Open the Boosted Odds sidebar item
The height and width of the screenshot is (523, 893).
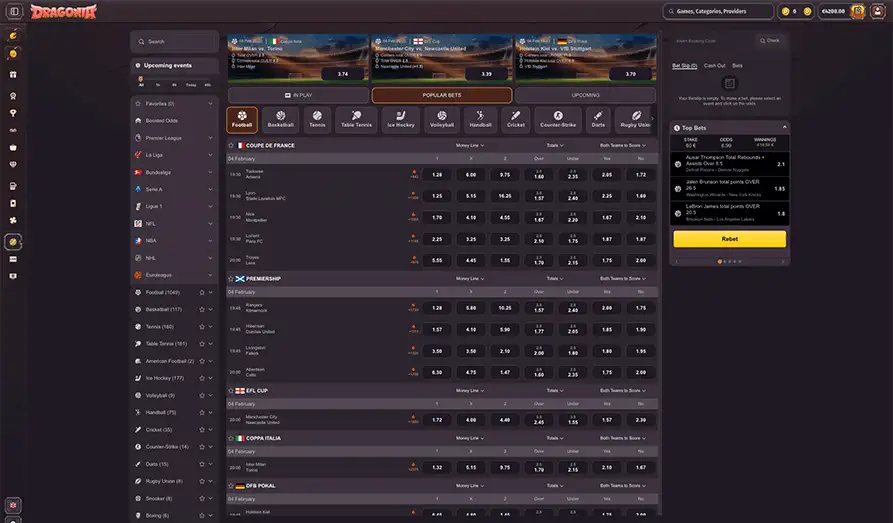click(x=174, y=121)
